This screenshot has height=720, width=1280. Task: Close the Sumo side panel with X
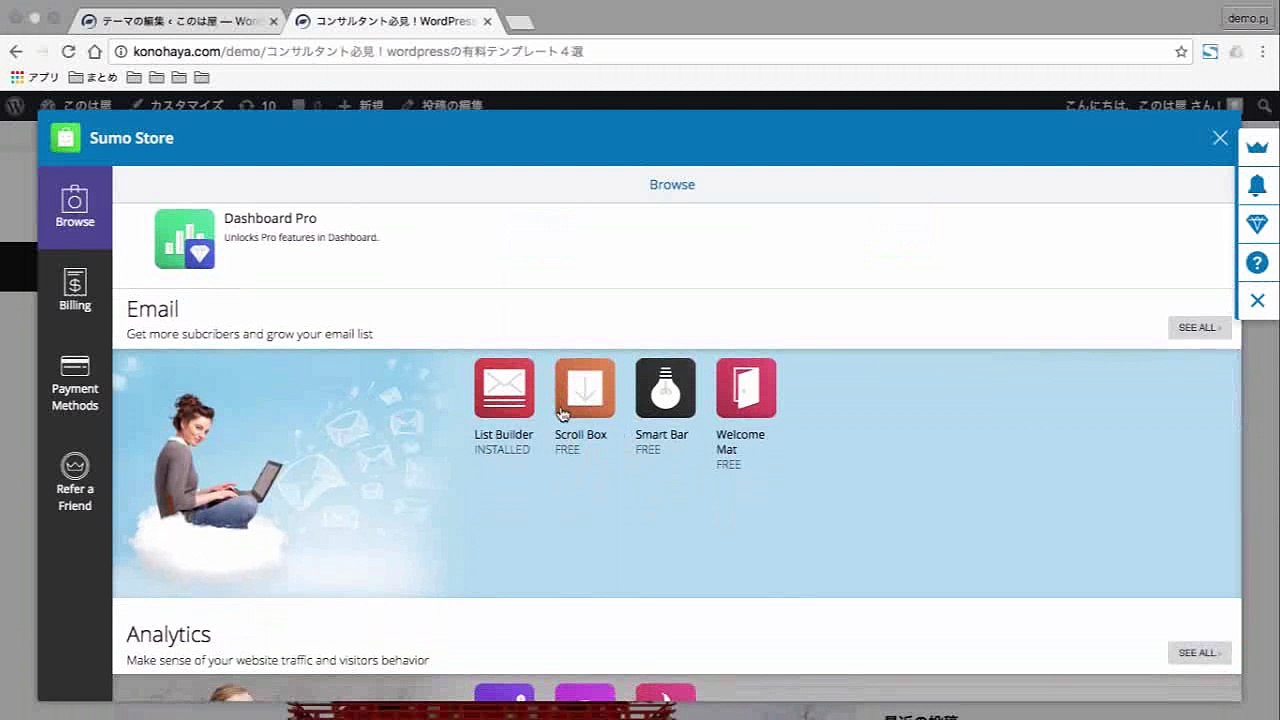(x=1257, y=301)
